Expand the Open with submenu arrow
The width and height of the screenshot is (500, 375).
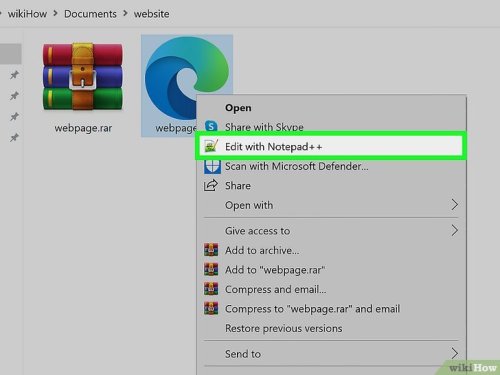click(x=455, y=205)
